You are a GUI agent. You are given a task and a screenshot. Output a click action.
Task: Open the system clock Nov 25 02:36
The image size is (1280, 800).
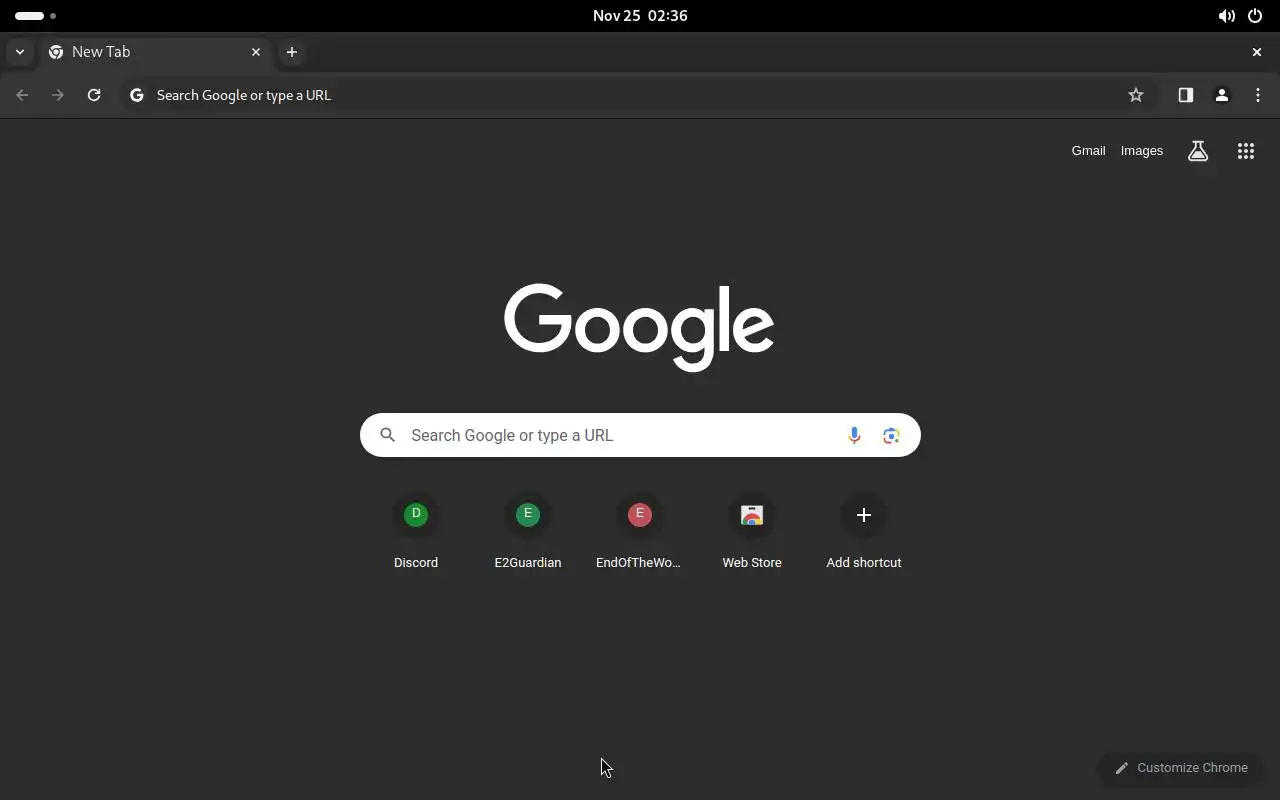(x=640, y=16)
